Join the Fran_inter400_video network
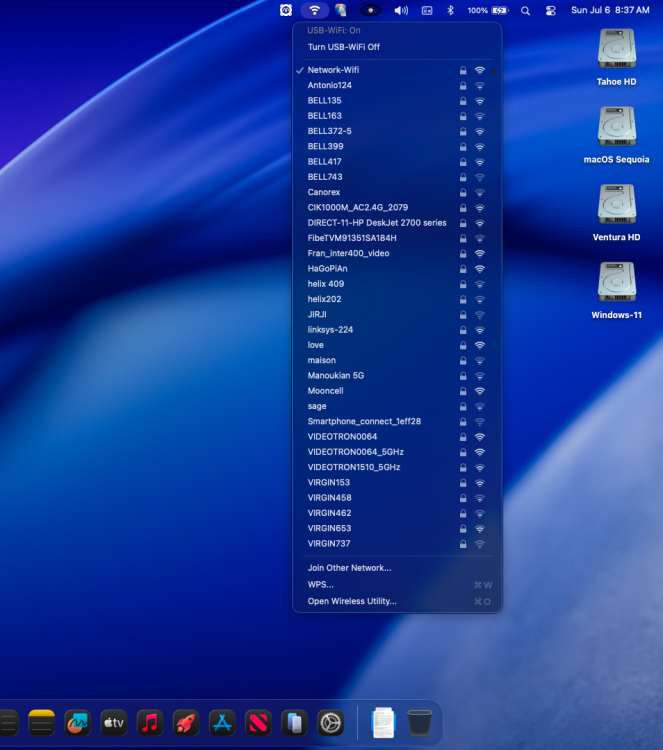This screenshot has width=663, height=750. [397, 254]
